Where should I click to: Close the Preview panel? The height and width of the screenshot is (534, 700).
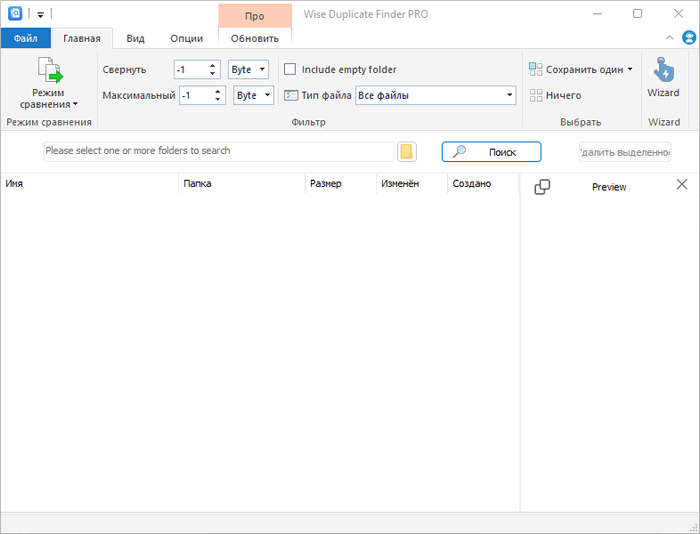coord(682,184)
